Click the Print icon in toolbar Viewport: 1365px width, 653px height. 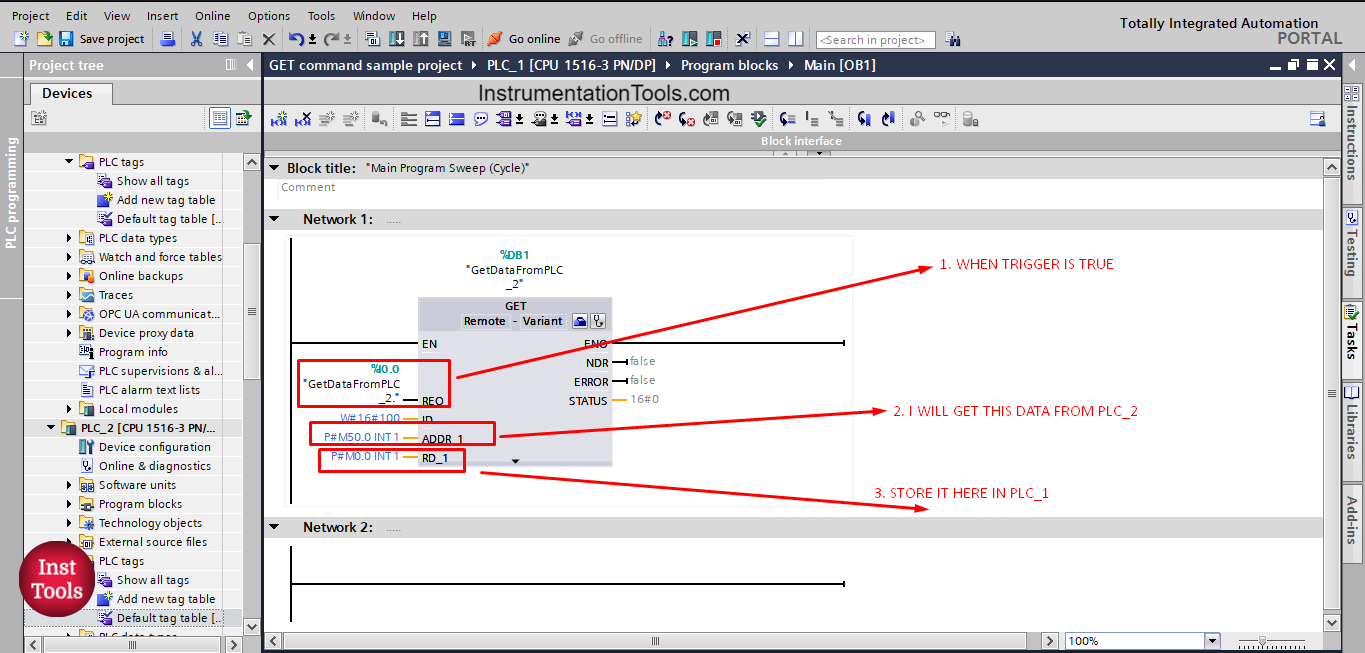(168, 39)
